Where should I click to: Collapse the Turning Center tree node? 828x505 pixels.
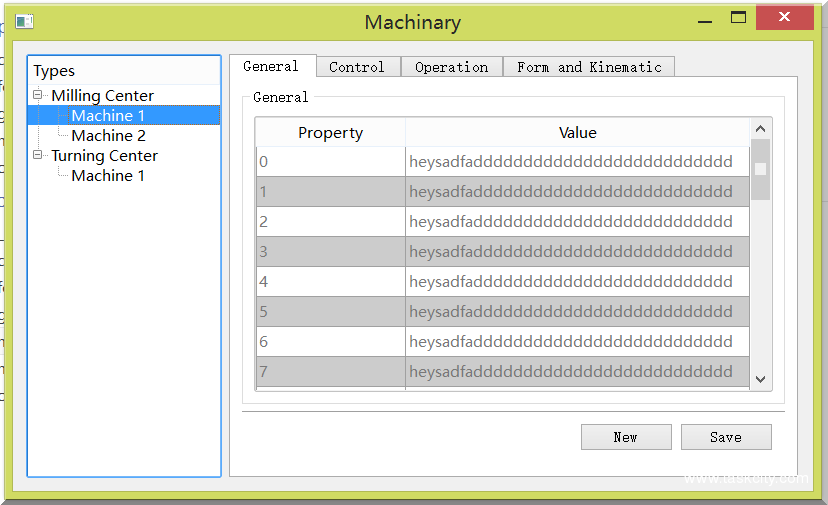coord(37,155)
